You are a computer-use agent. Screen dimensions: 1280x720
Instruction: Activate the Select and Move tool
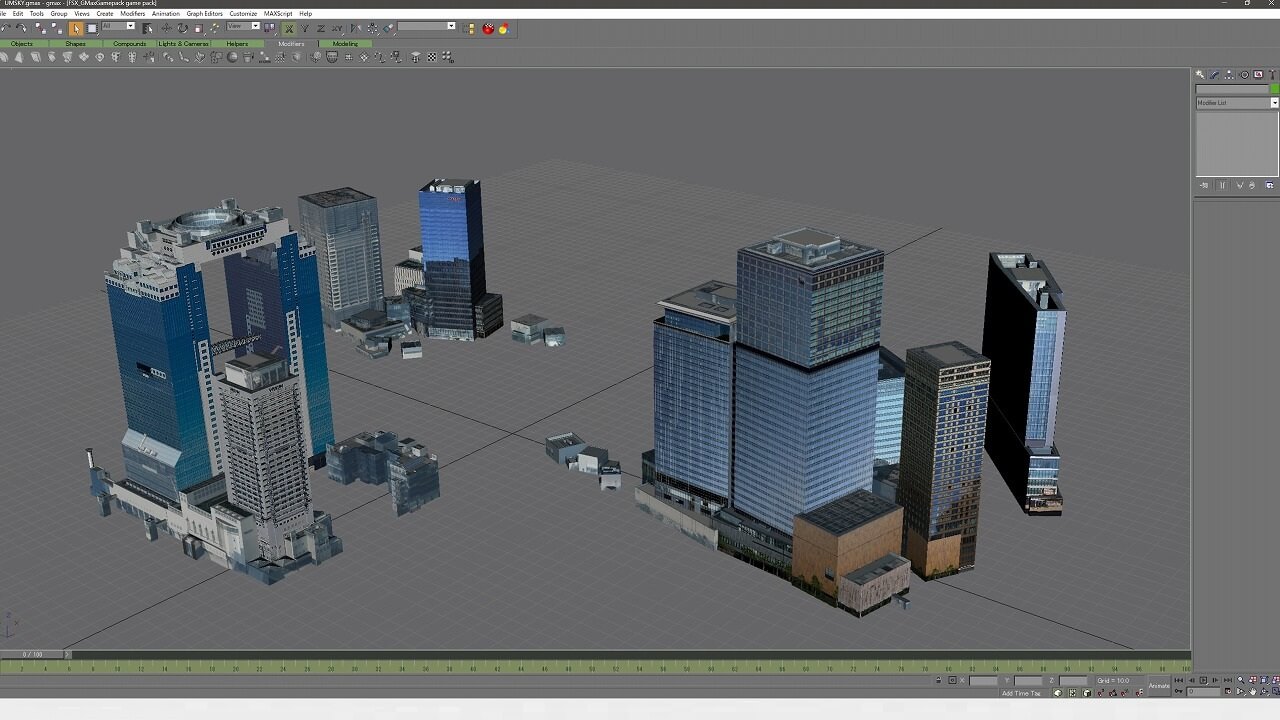coord(167,28)
